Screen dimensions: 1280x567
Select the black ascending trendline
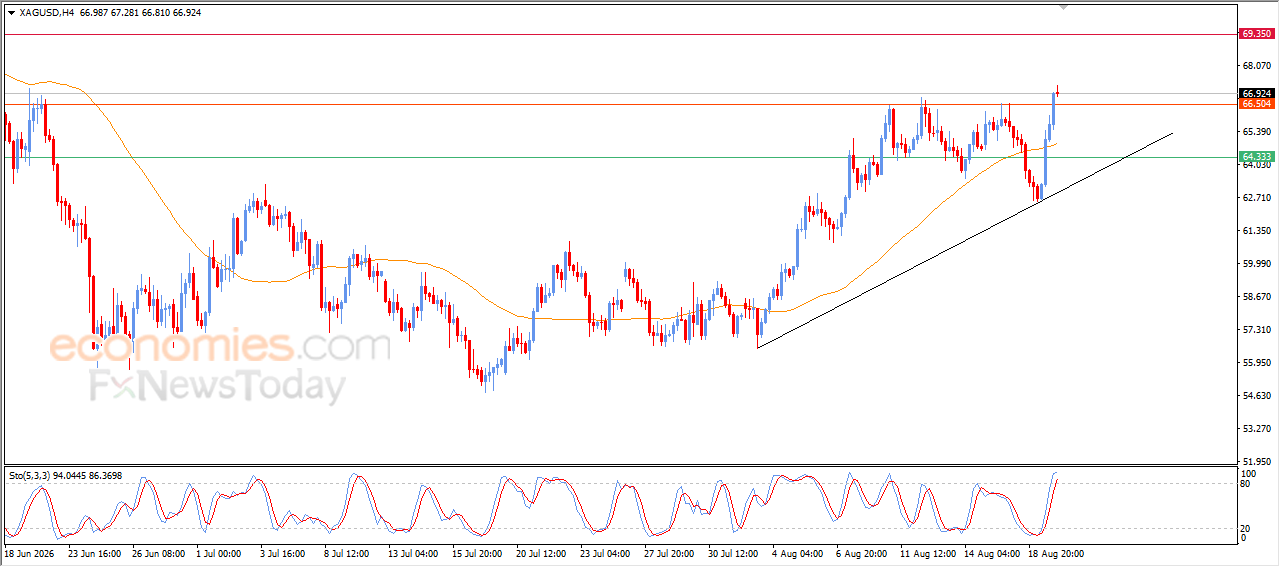pyautogui.click(x=964, y=240)
